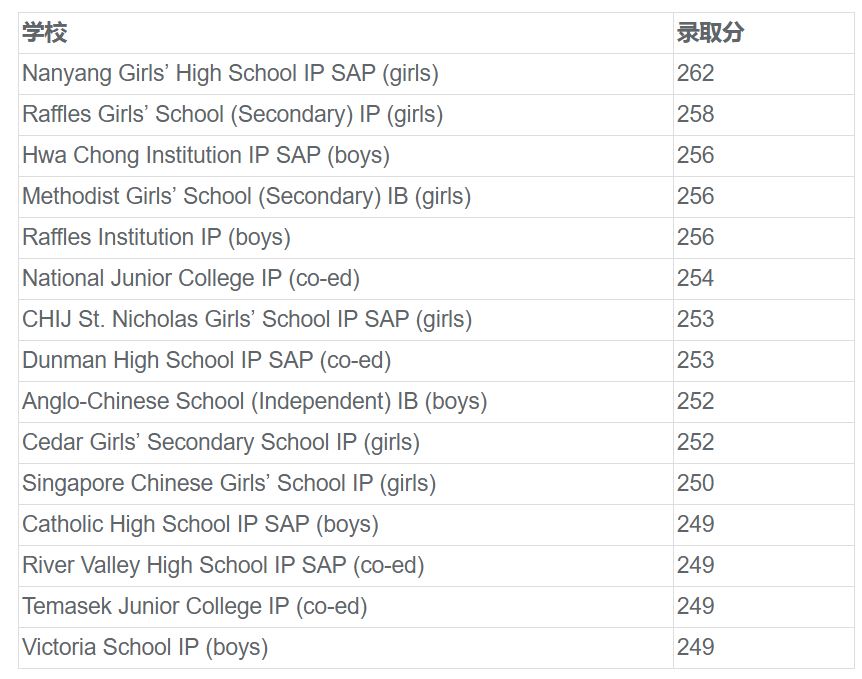This screenshot has height=679, width=862.
Task: Select Singapore Chinese Girls' School IP
Action: (x=229, y=484)
